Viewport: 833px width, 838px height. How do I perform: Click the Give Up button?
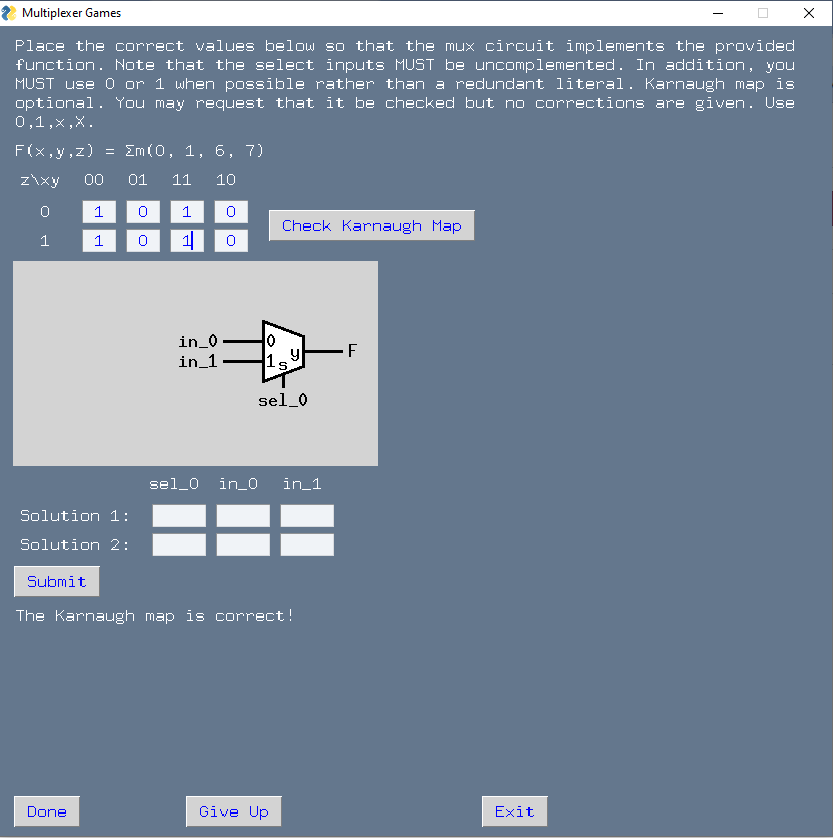coord(233,811)
